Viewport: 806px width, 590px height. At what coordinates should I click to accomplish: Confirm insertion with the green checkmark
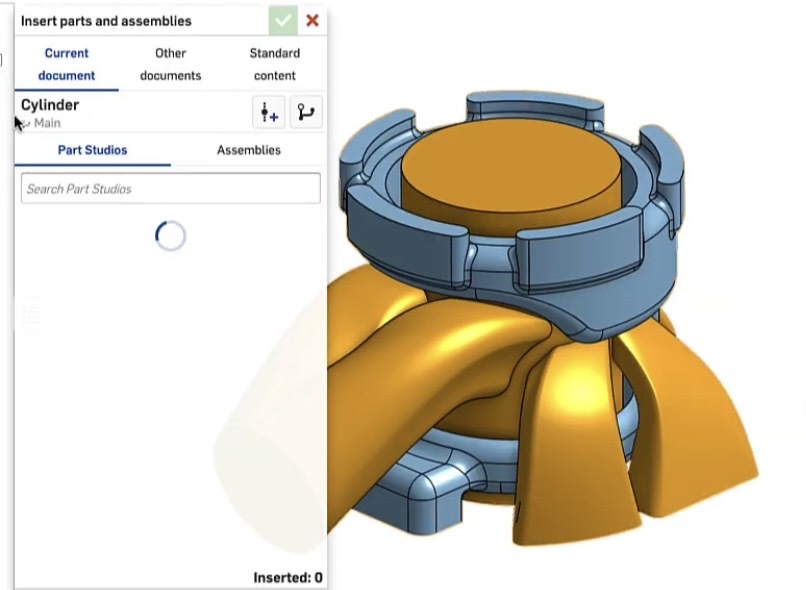click(x=283, y=20)
